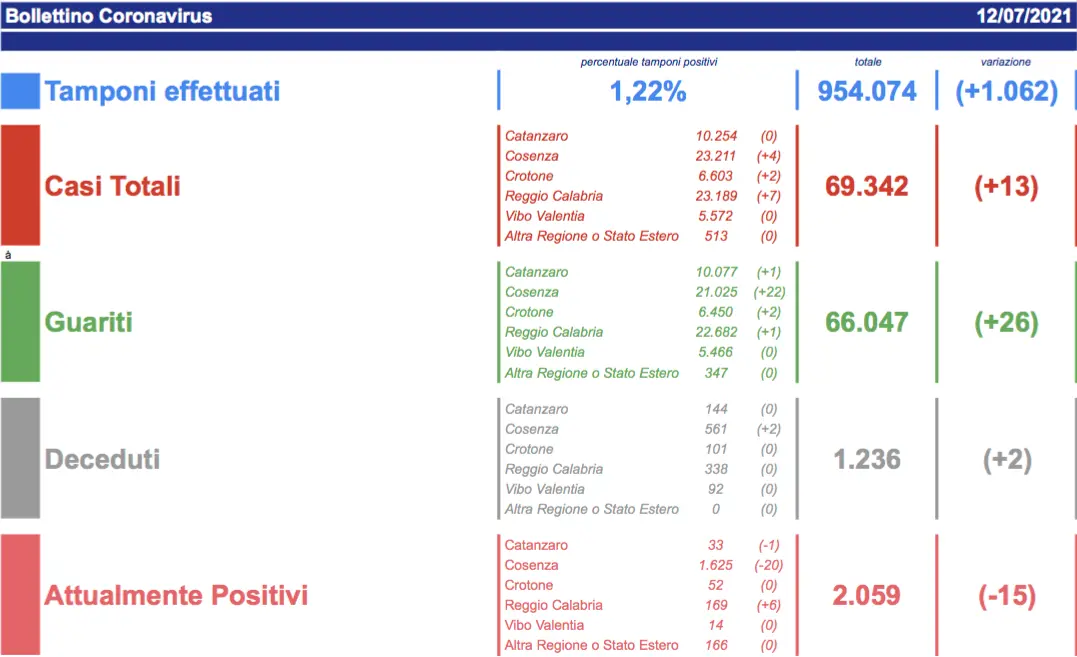Screen dimensions: 1077x657
Task: Select Crotone deceased value 101
Action: point(716,449)
